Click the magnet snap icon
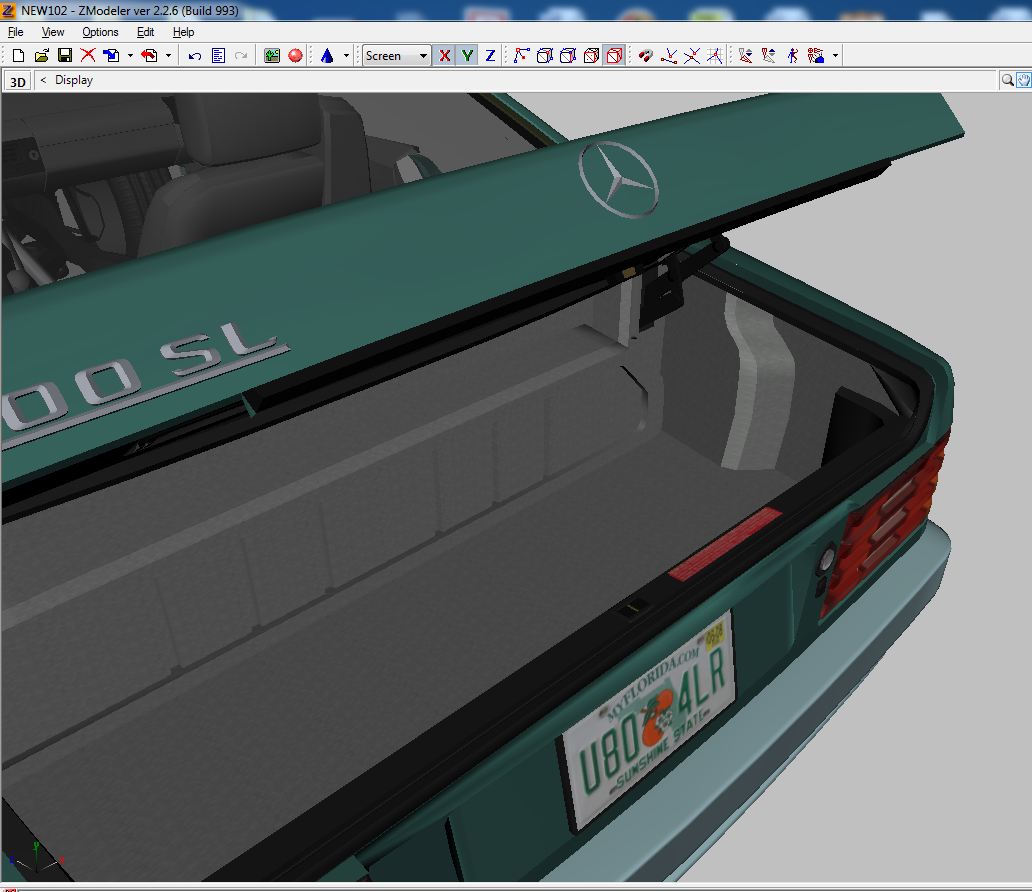Screen dimensions: 1032x892 click(x=645, y=56)
